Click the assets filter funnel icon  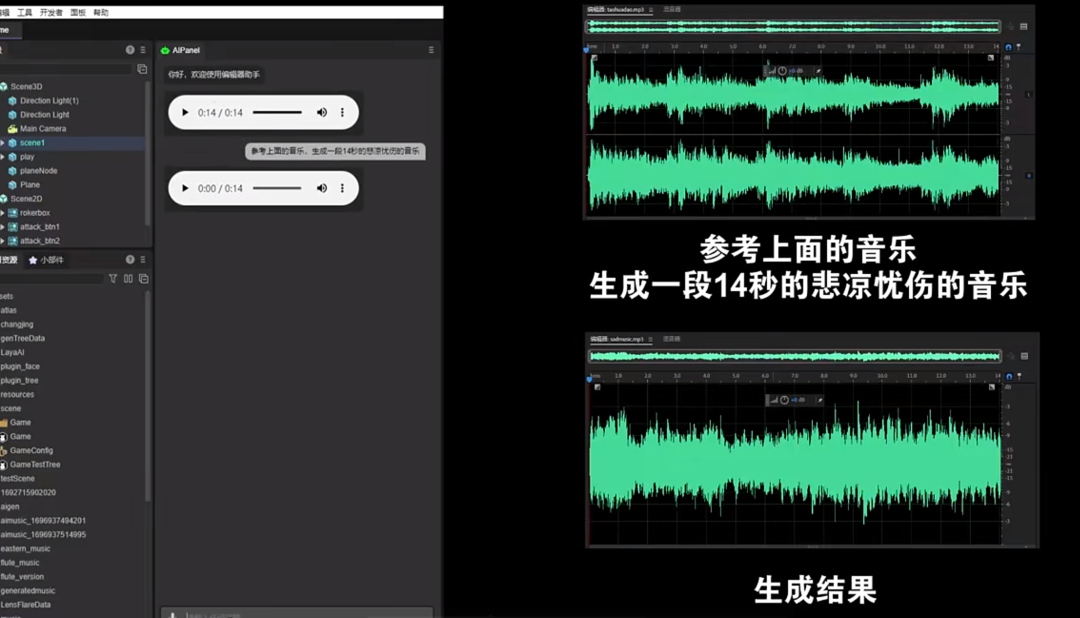[x=113, y=278]
